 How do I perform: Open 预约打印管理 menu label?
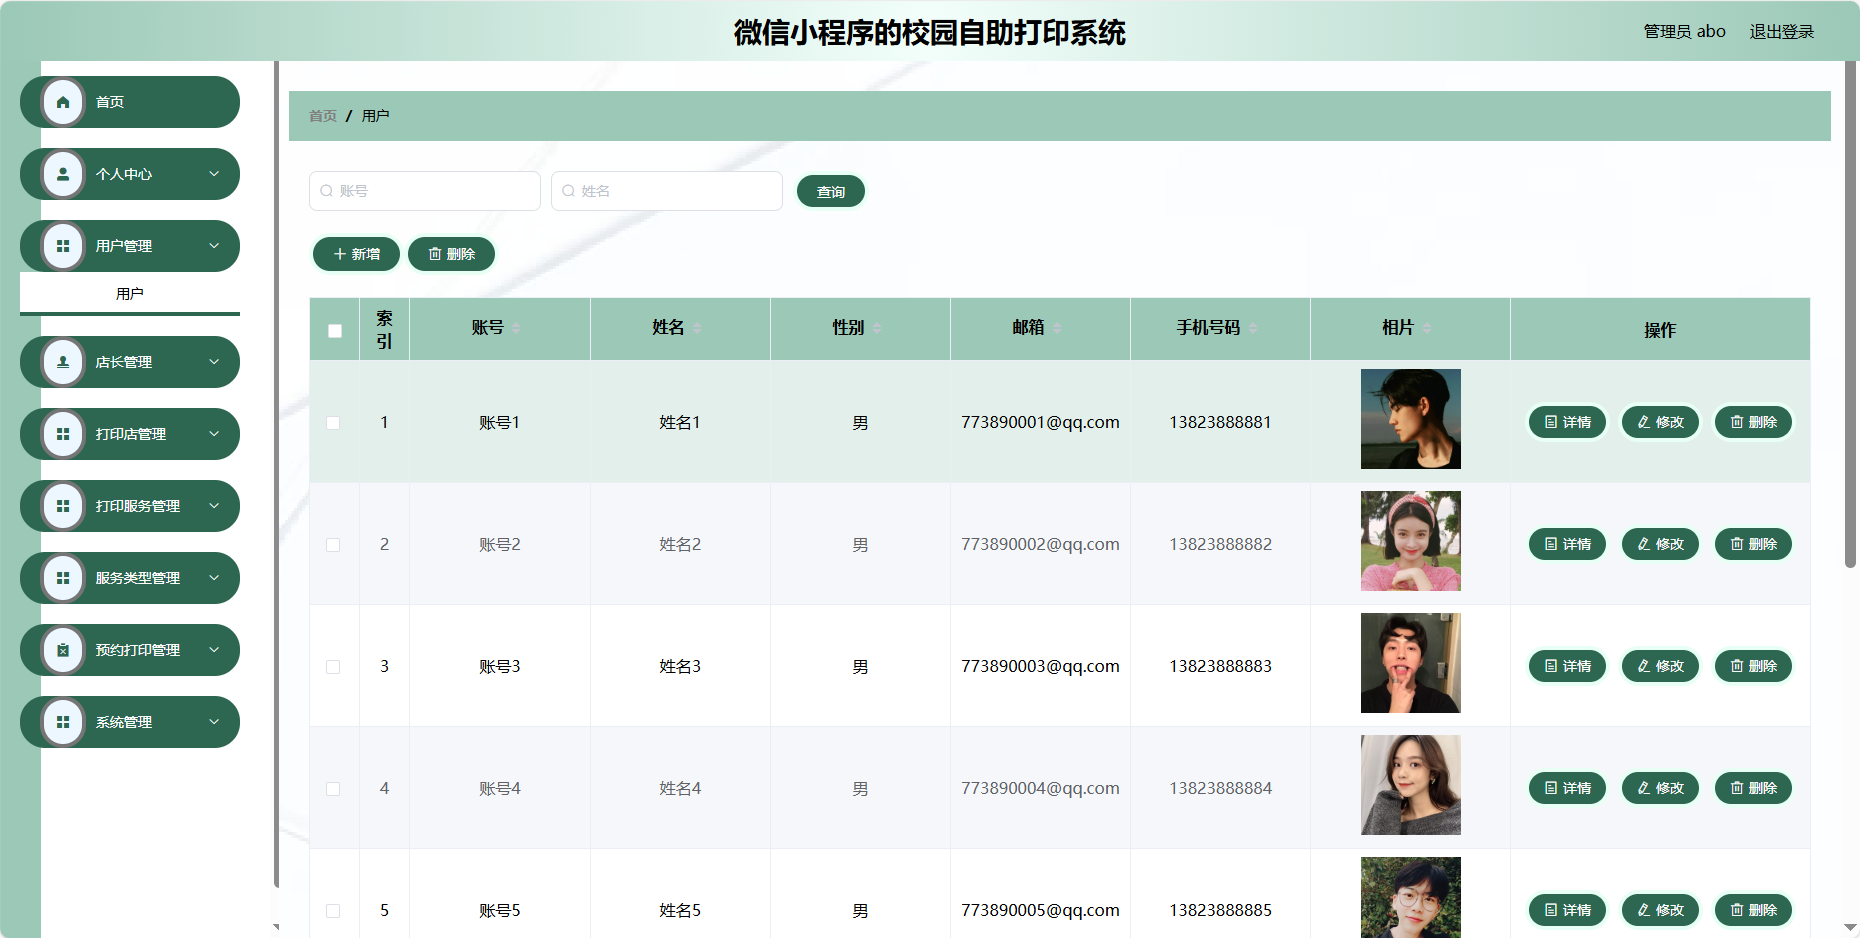click(x=138, y=650)
